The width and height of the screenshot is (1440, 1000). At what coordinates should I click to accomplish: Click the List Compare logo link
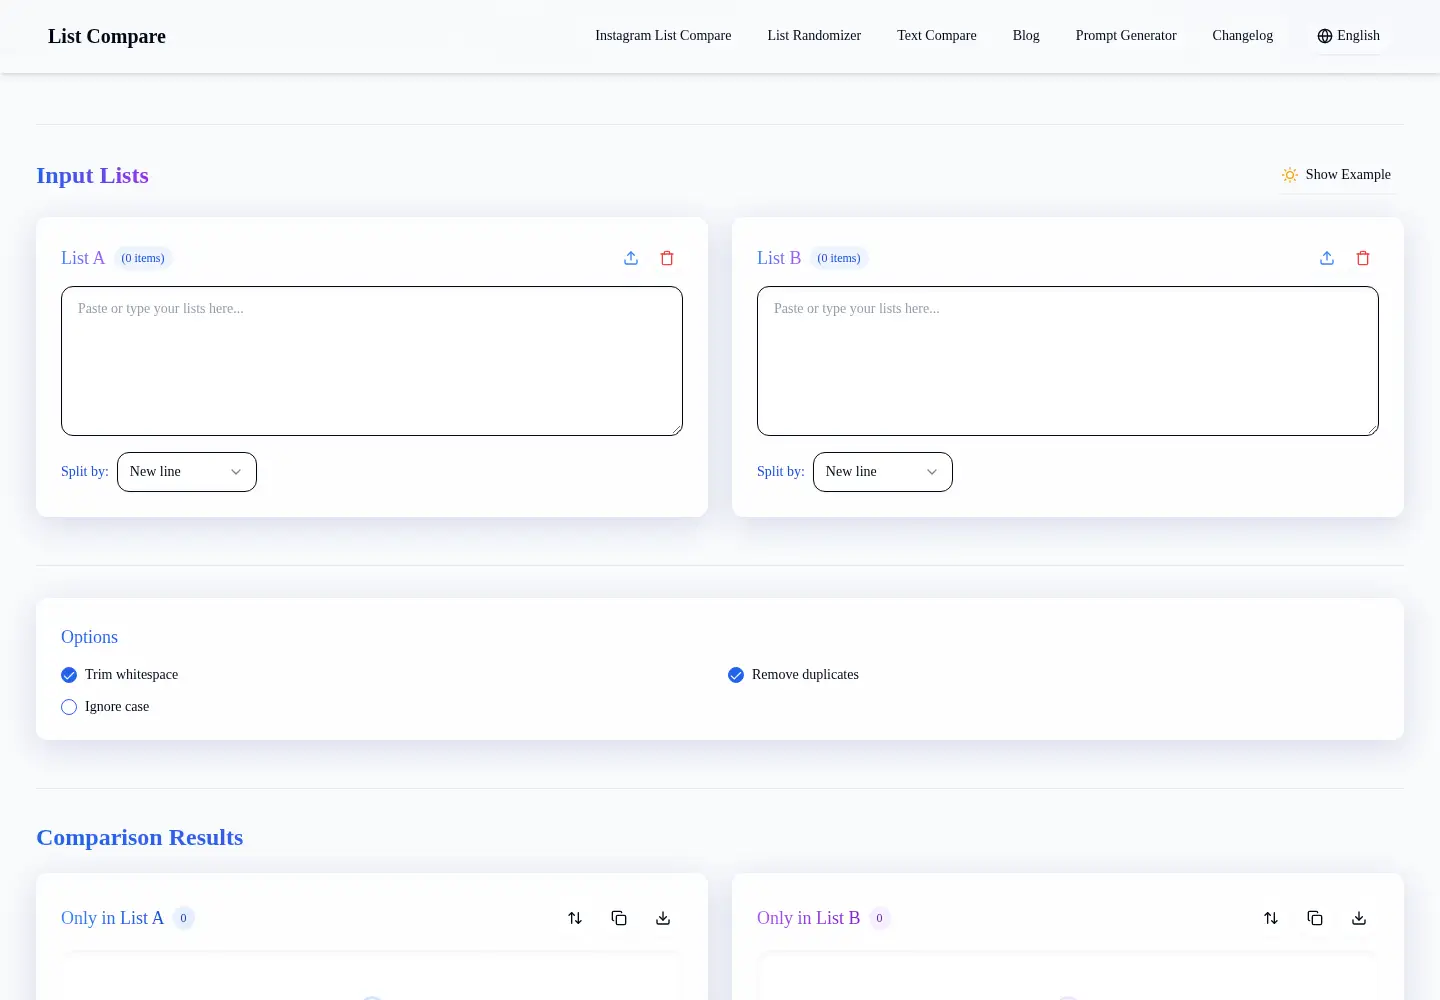coord(107,36)
